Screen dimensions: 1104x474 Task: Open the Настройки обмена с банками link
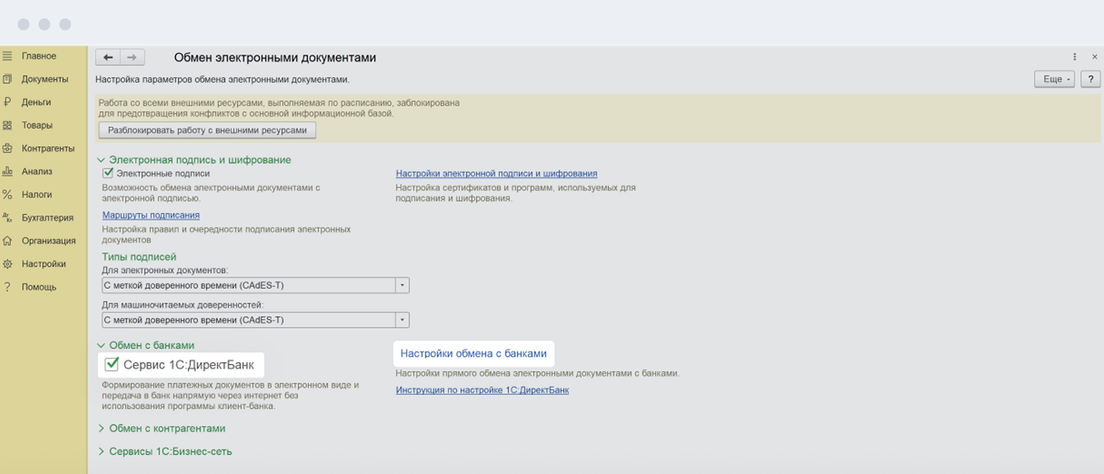[x=473, y=353]
